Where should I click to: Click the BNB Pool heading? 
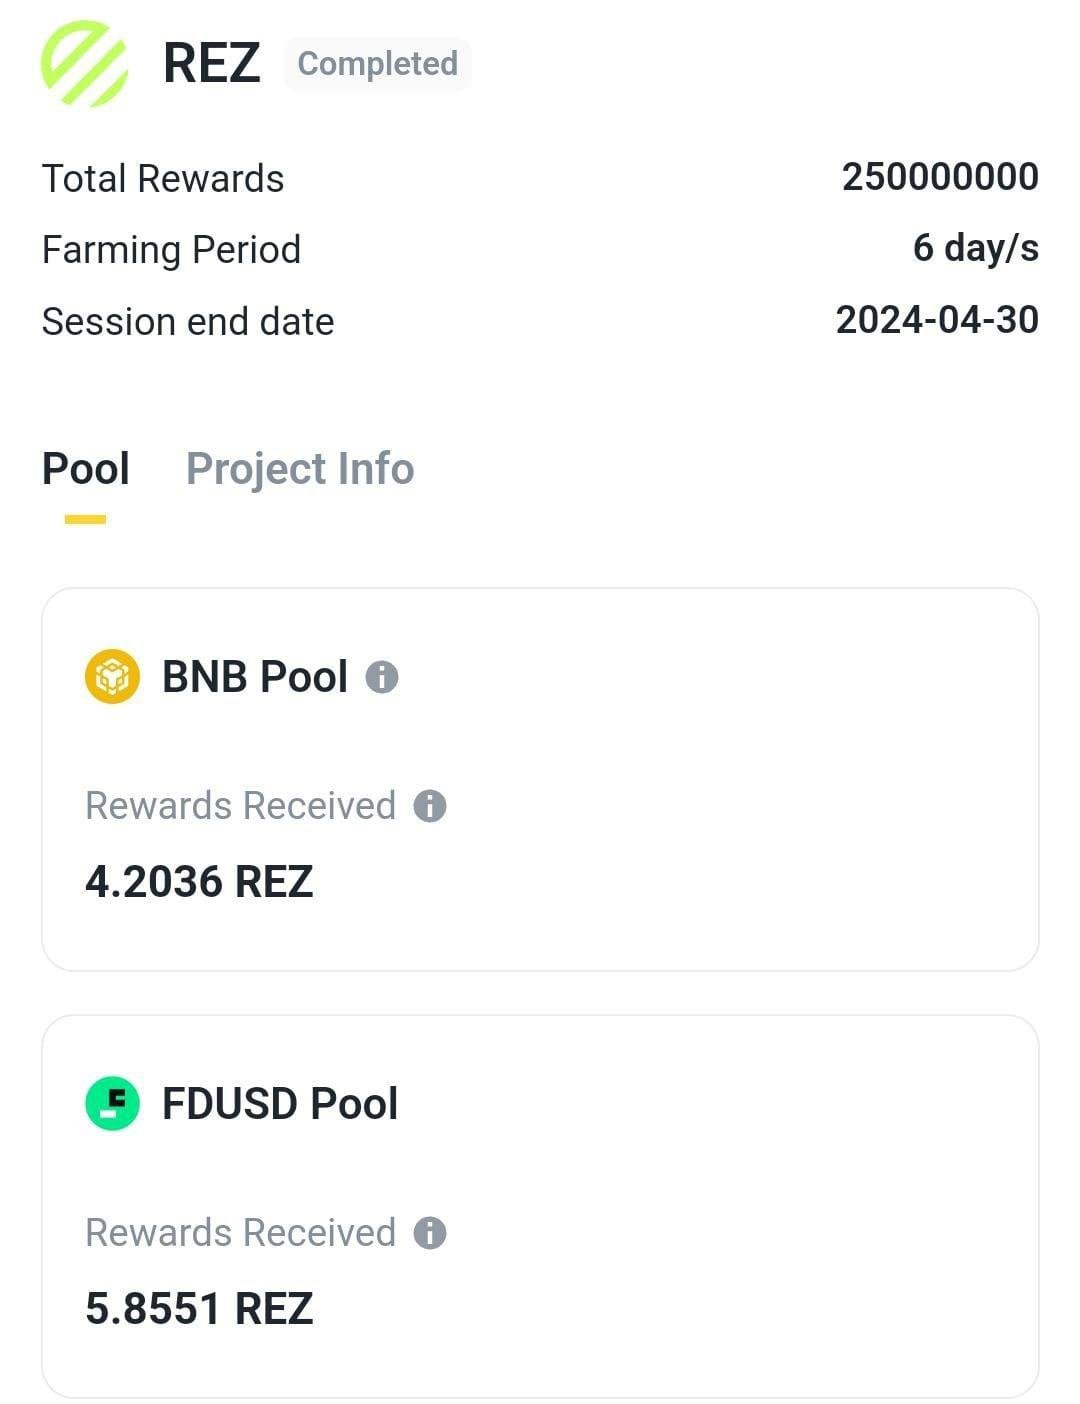pos(255,677)
